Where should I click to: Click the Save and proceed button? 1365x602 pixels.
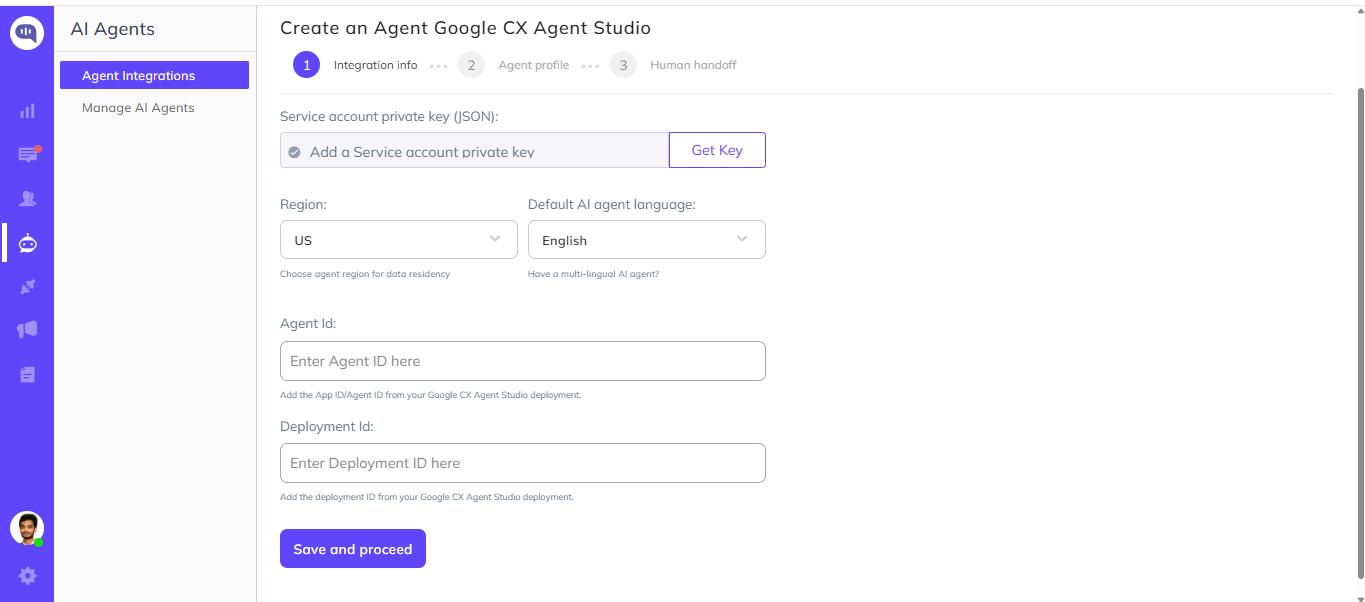tap(353, 549)
